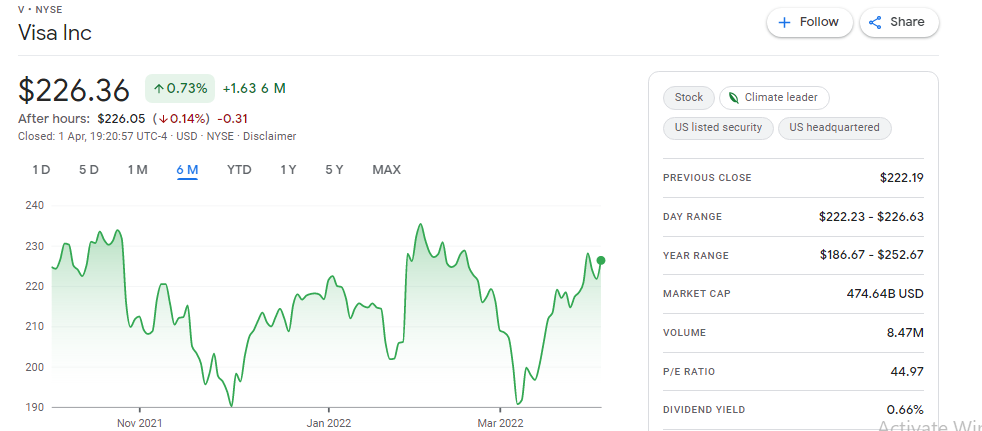Click the $226.36 price text
The image size is (982, 431).
74,90
